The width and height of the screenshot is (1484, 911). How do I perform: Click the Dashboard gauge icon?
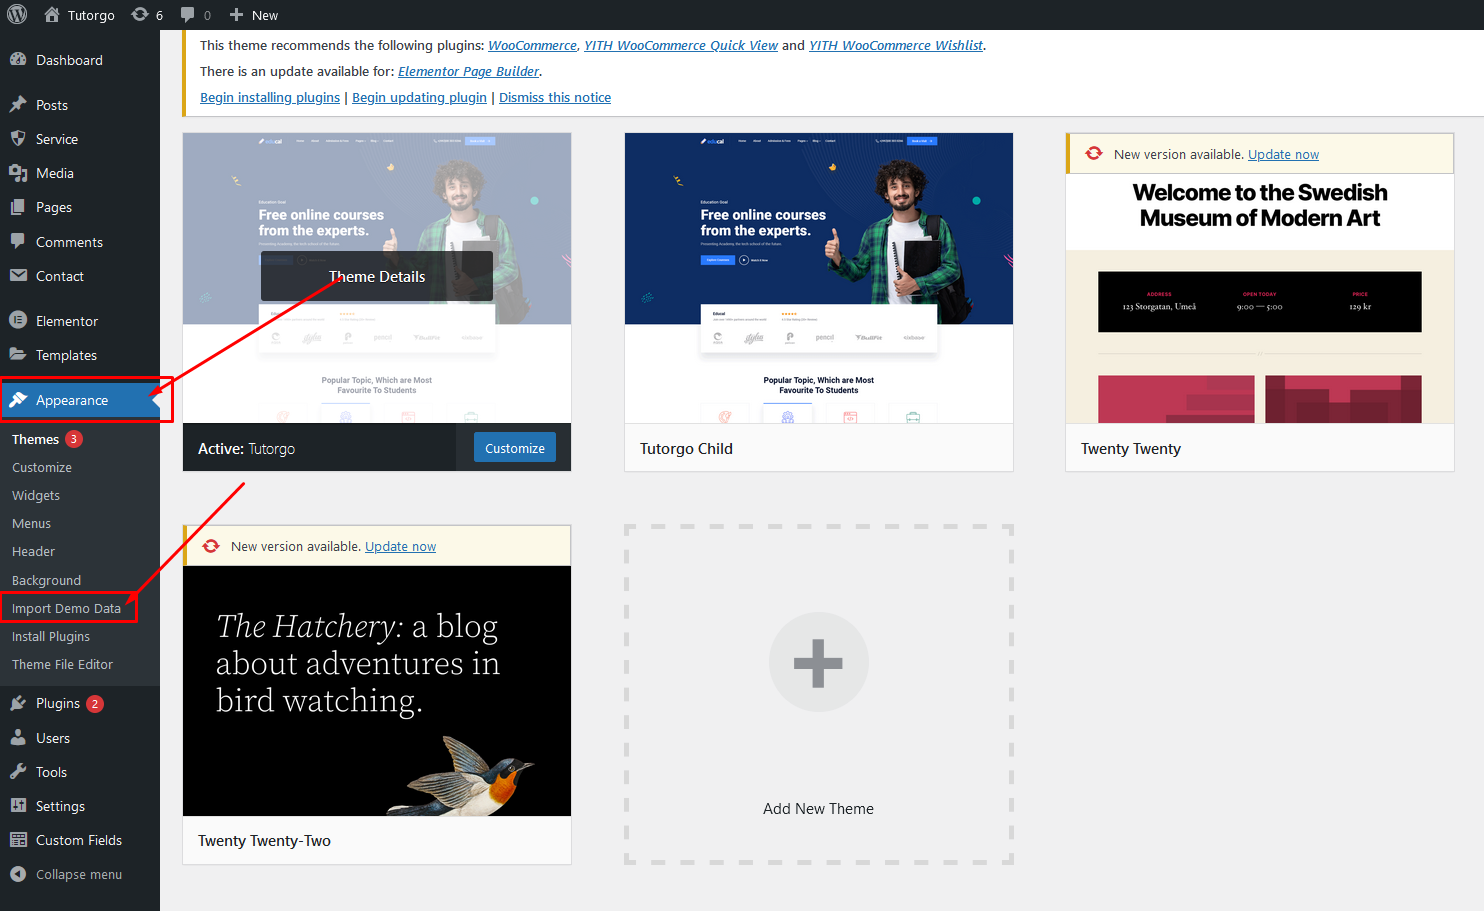tap(18, 60)
